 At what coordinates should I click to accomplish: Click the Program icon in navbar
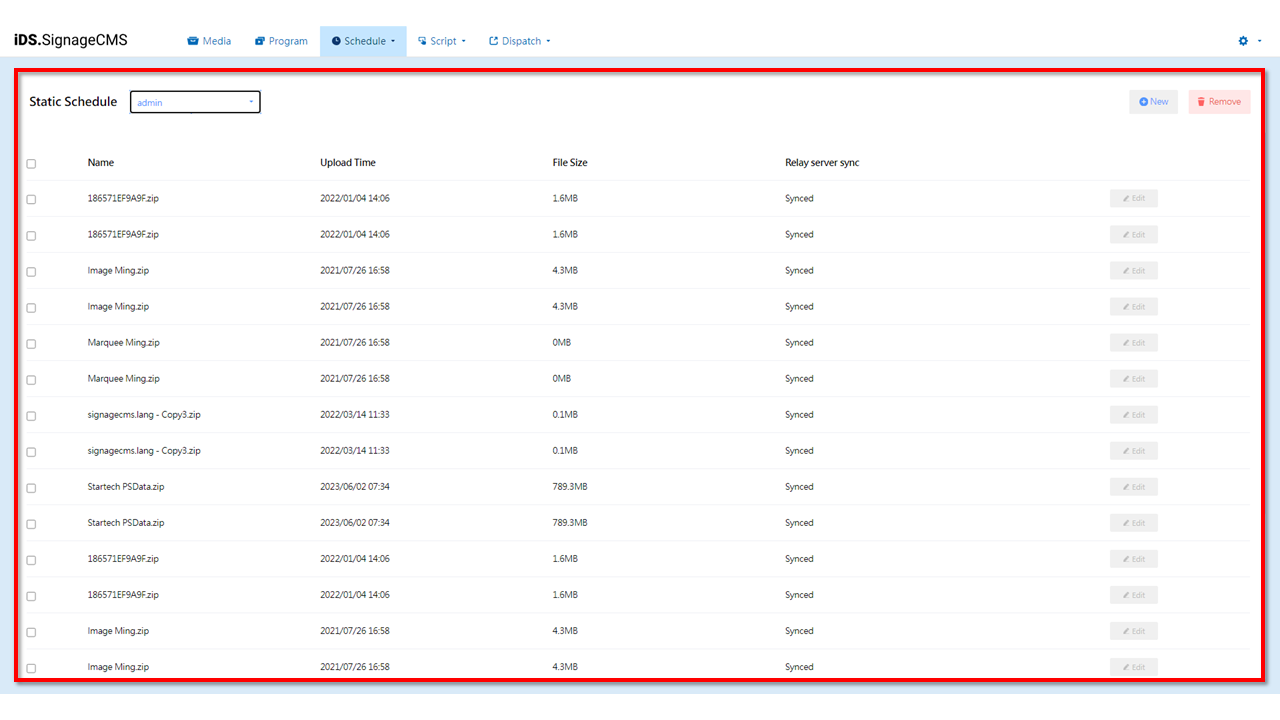tap(260, 41)
